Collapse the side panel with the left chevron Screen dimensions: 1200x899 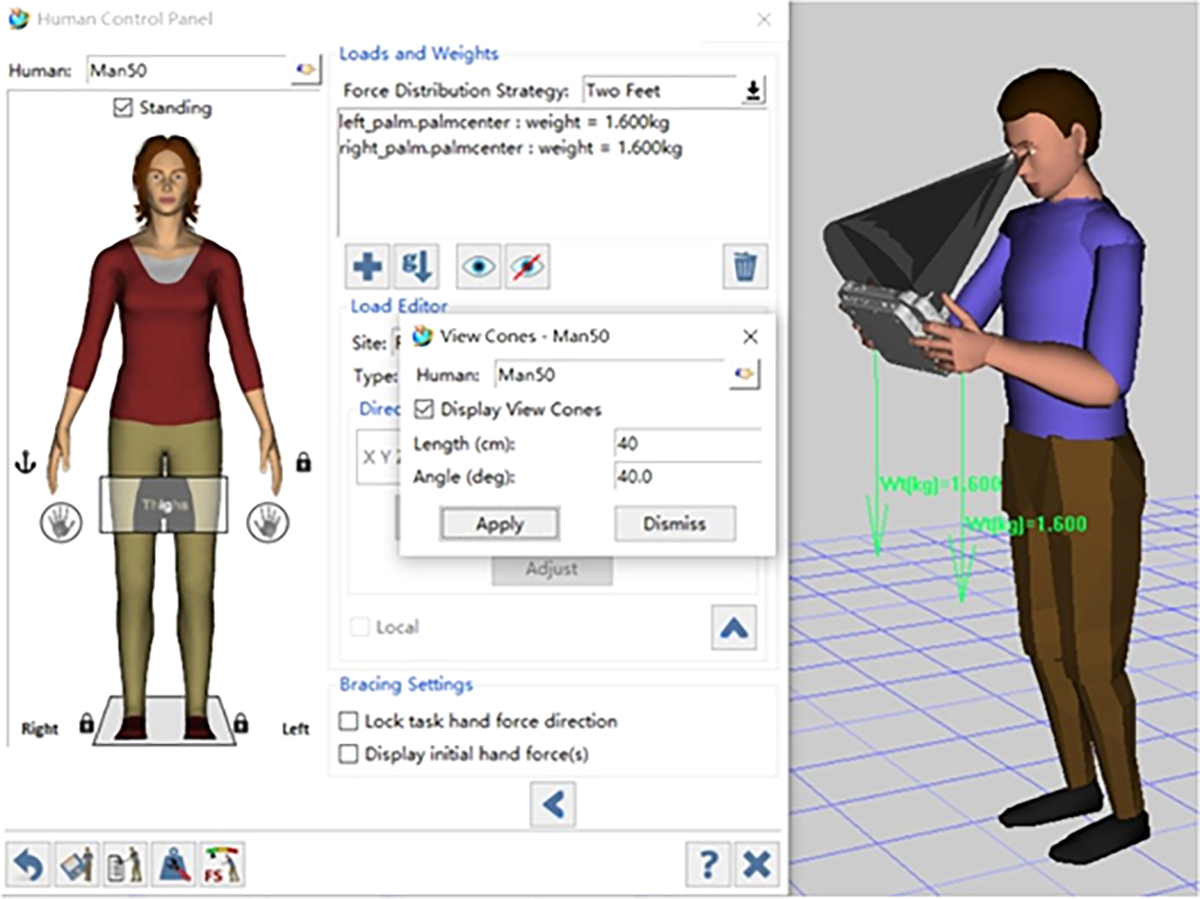553,804
